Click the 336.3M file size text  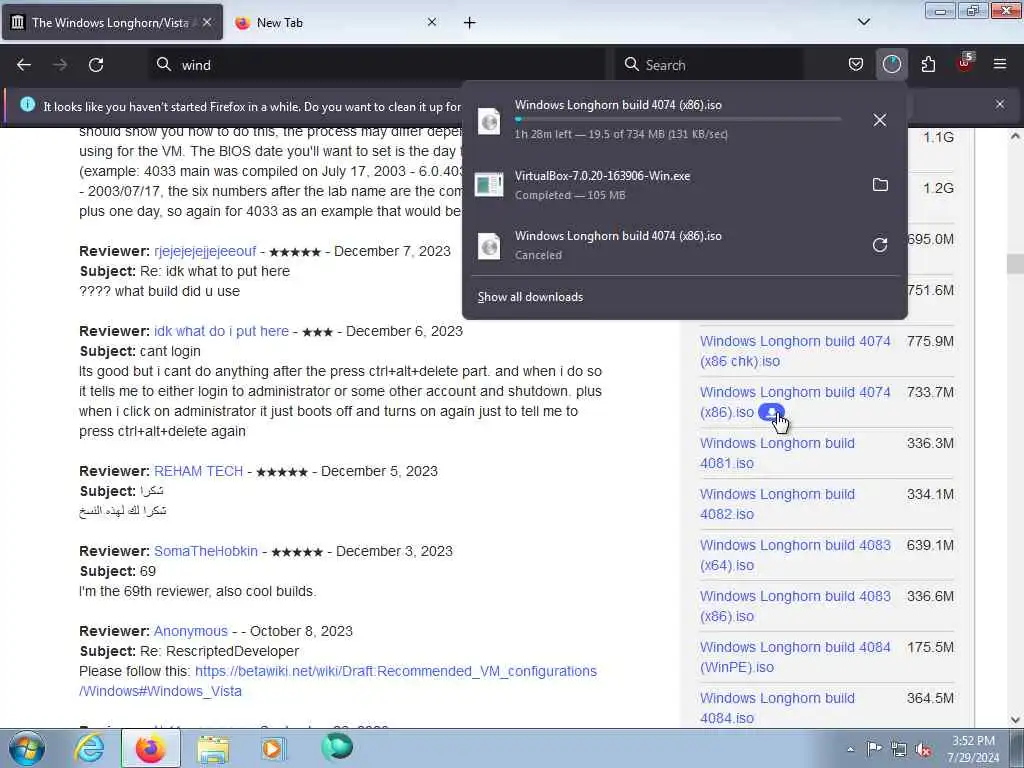[930, 443]
